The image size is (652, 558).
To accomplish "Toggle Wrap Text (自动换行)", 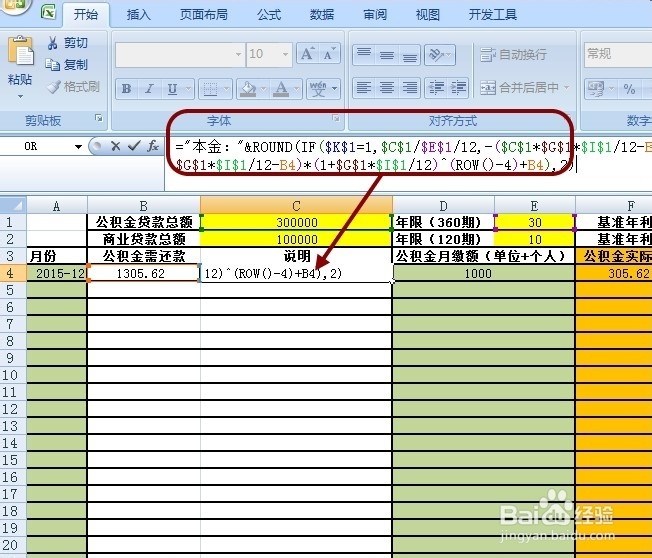I will [513, 54].
